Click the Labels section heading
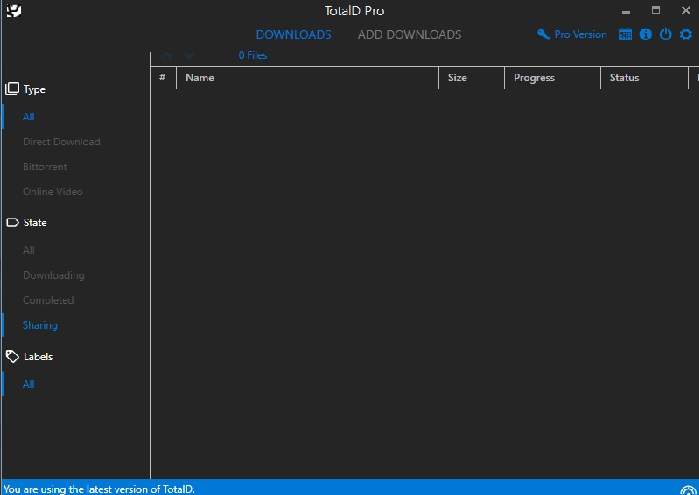The width and height of the screenshot is (699, 495). coord(38,356)
